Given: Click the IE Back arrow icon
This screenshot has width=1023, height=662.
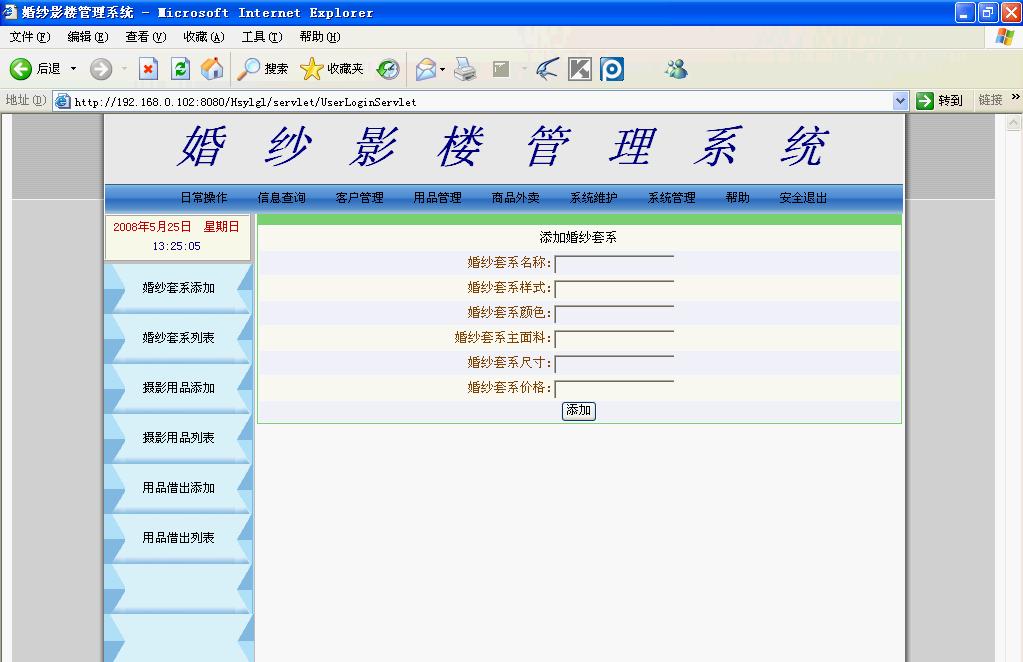Looking at the screenshot, I should coord(20,68).
